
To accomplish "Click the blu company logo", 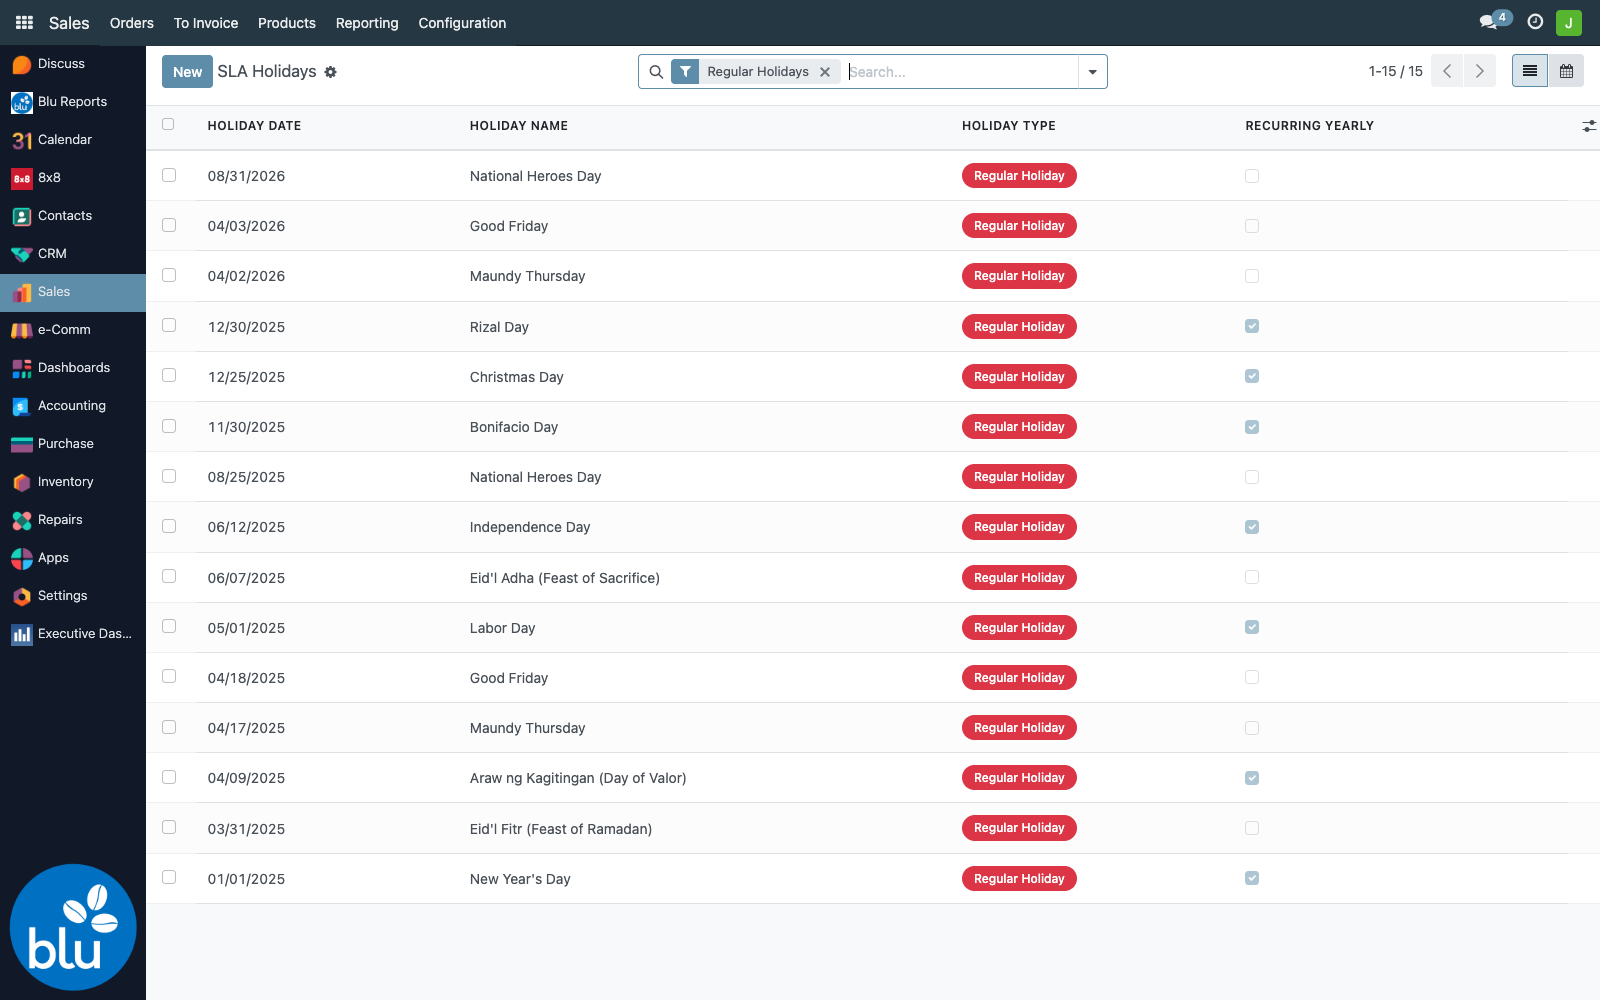I will click(x=73, y=927).
